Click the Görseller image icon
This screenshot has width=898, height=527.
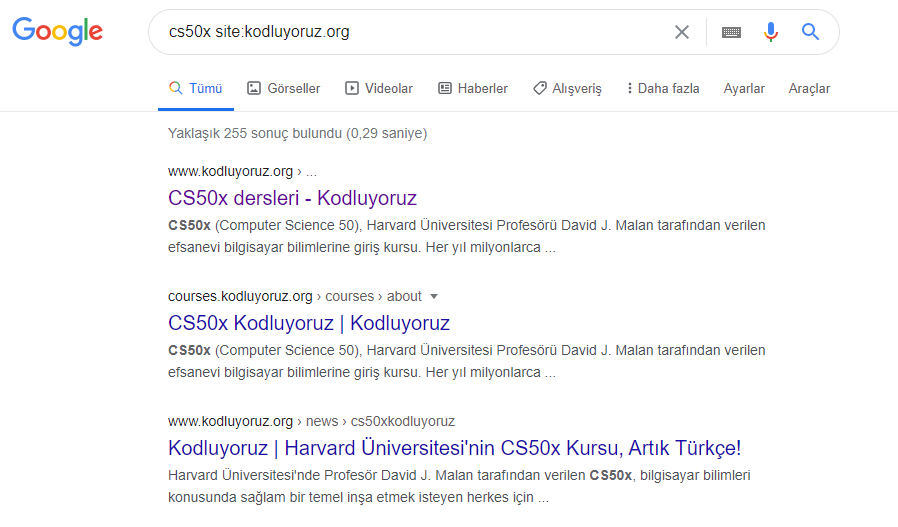click(x=254, y=88)
